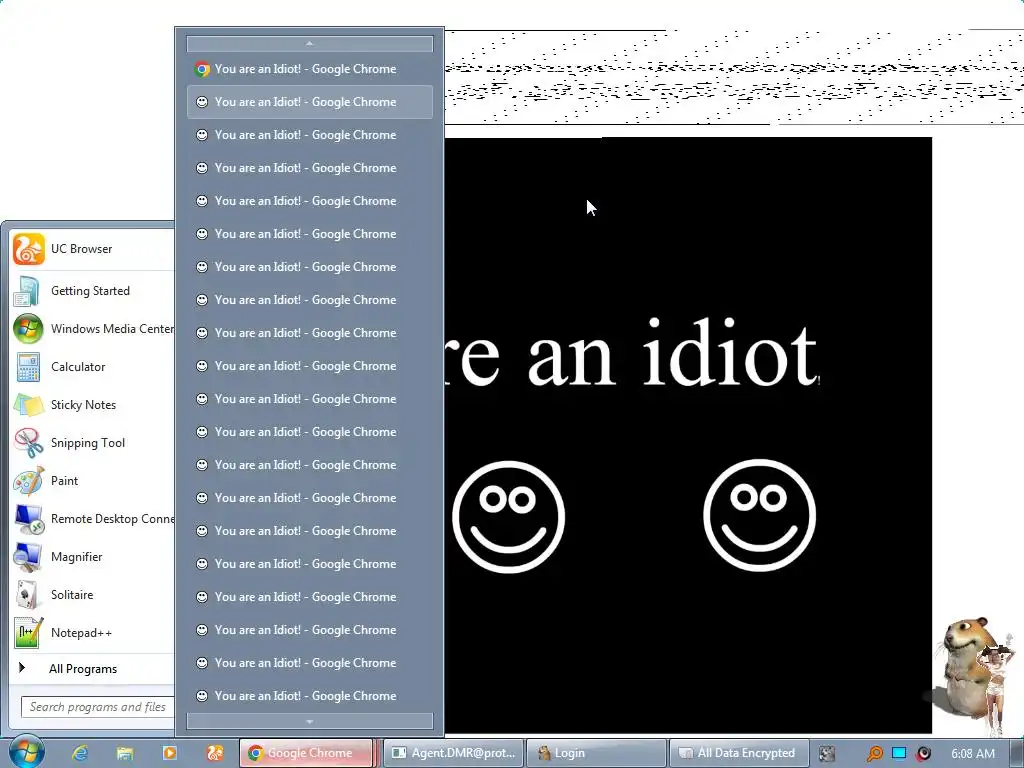Click the orange magnifier tray icon
Image resolution: width=1024 pixels, height=768 pixels.
(x=874, y=754)
